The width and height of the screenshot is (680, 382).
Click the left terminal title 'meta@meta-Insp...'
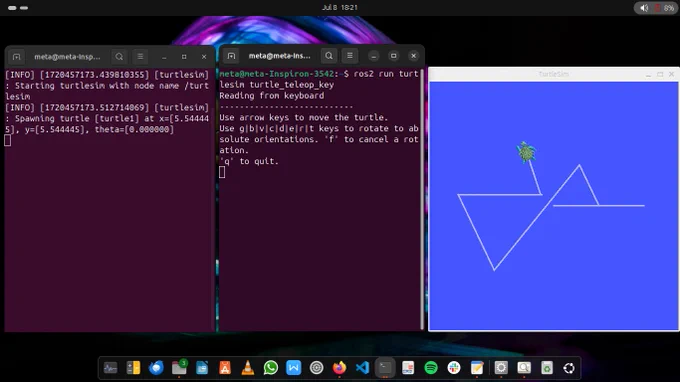point(67,57)
